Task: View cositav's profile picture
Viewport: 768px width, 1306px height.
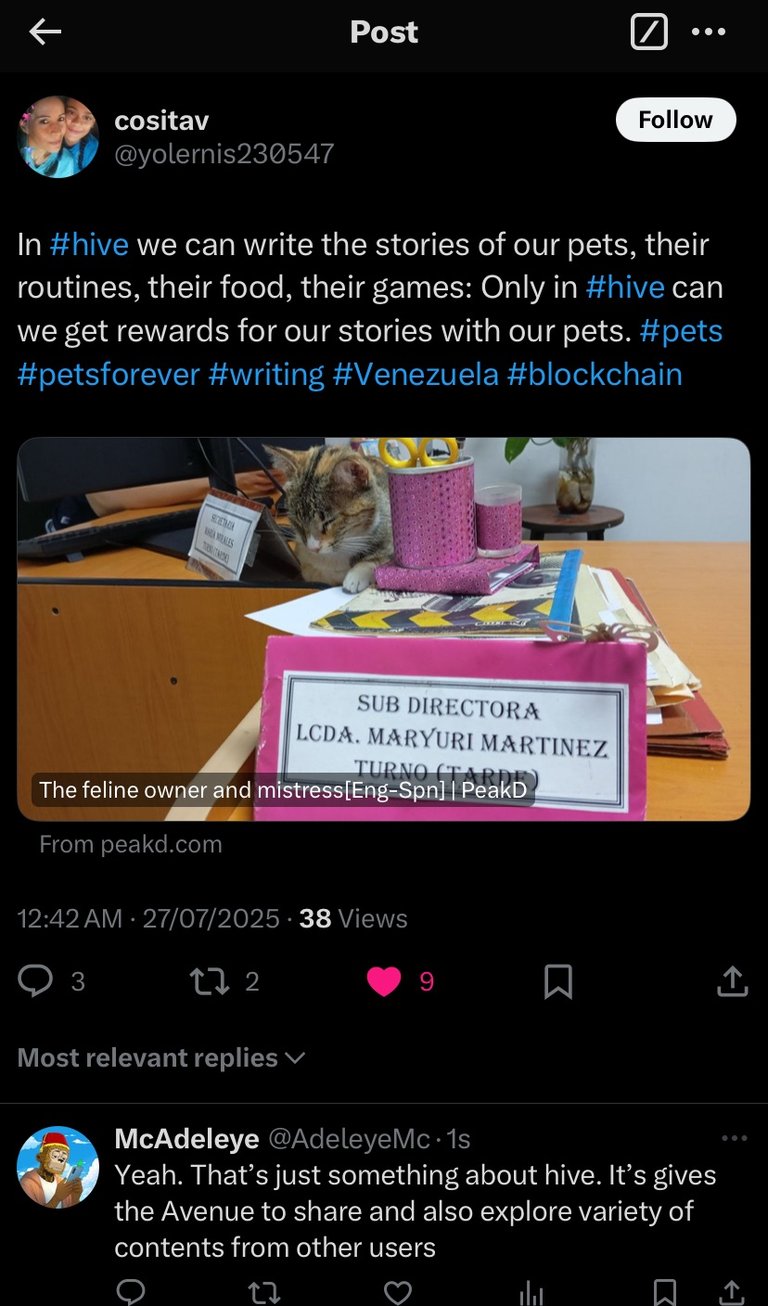Action: pyautogui.click(x=58, y=137)
